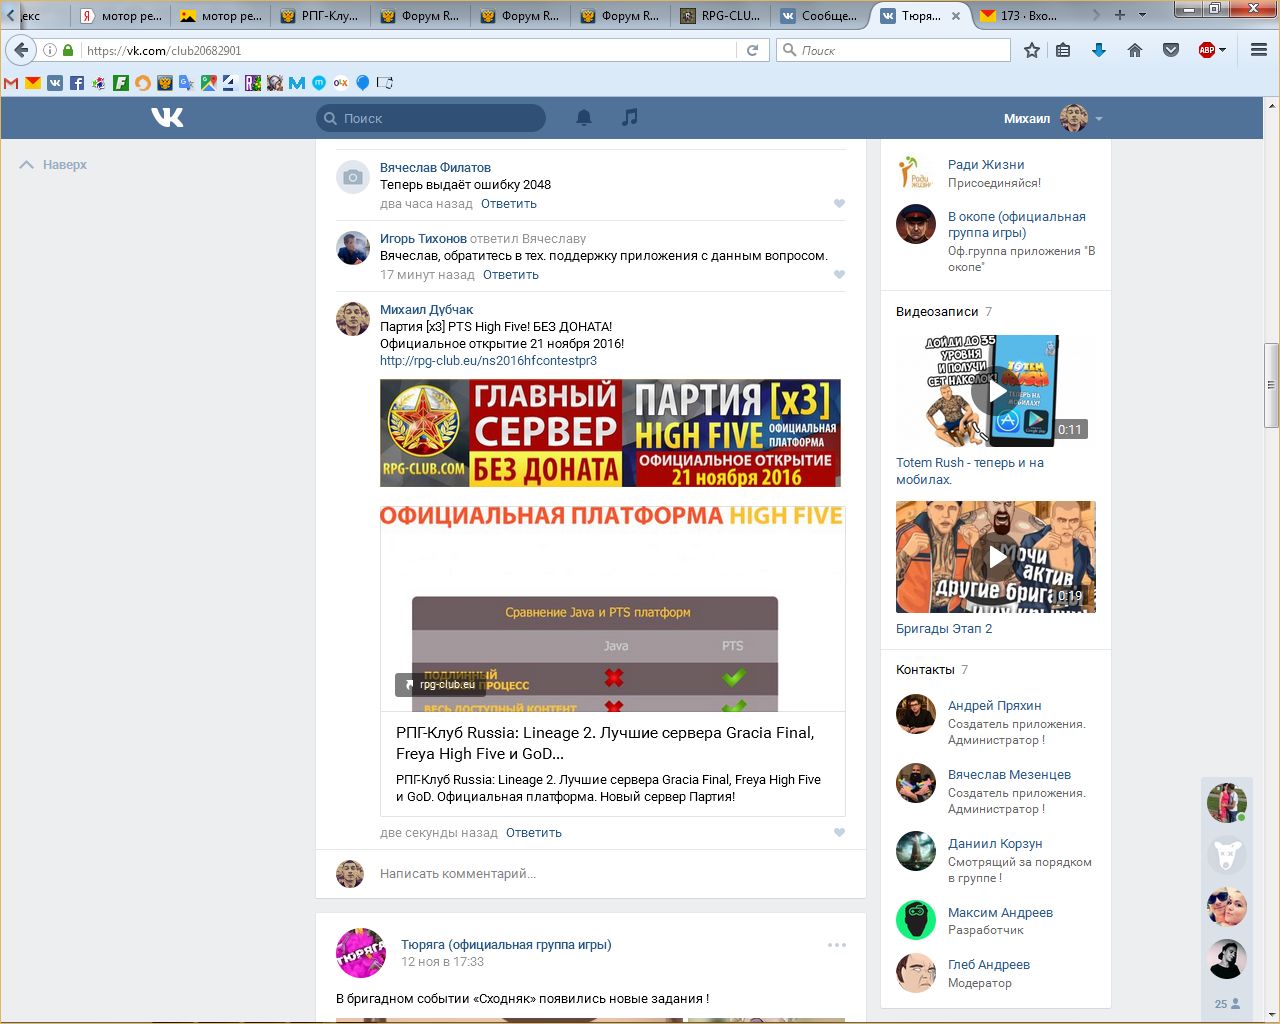This screenshot has height=1024, width=1280.
Task: Click the green padlock security icon
Action: pyautogui.click(x=68, y=50)
